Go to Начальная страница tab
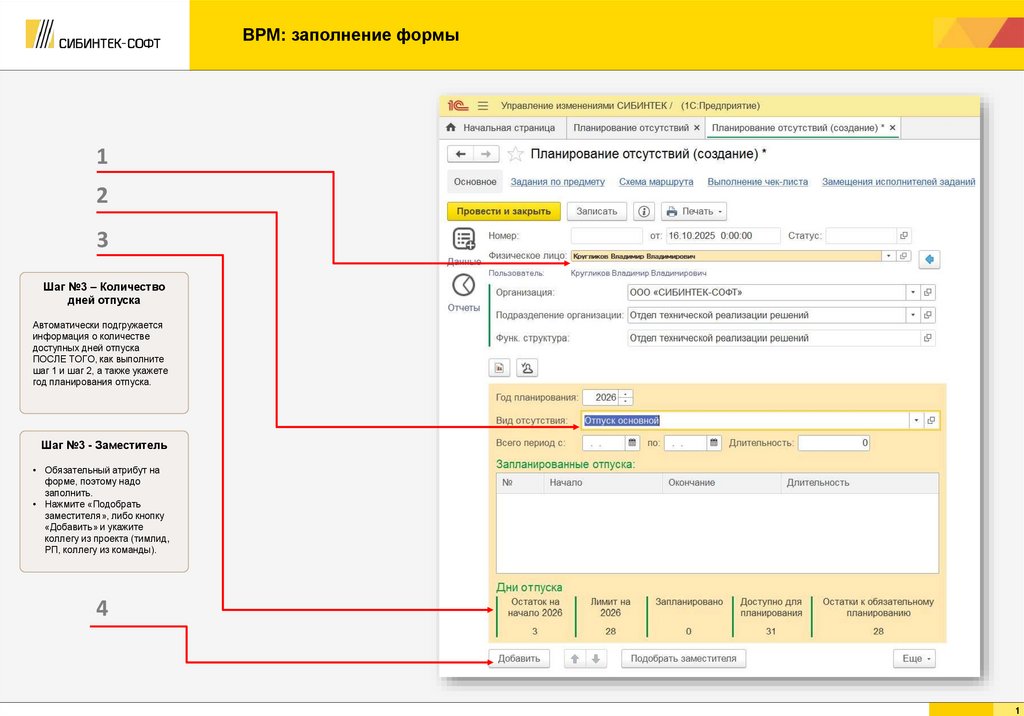 tap(501, 128)
